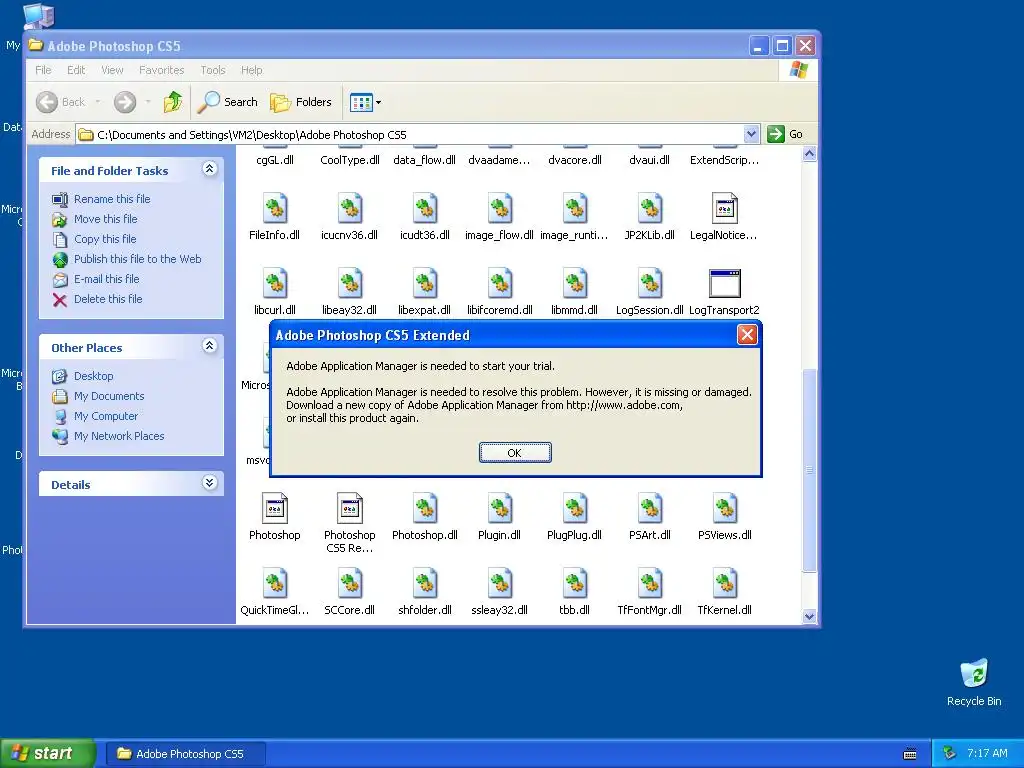The width and height of the screenshot is (1024, 768).
Task: Open the Recycle Bin desktop icon
Action: (x=974, y=682)
